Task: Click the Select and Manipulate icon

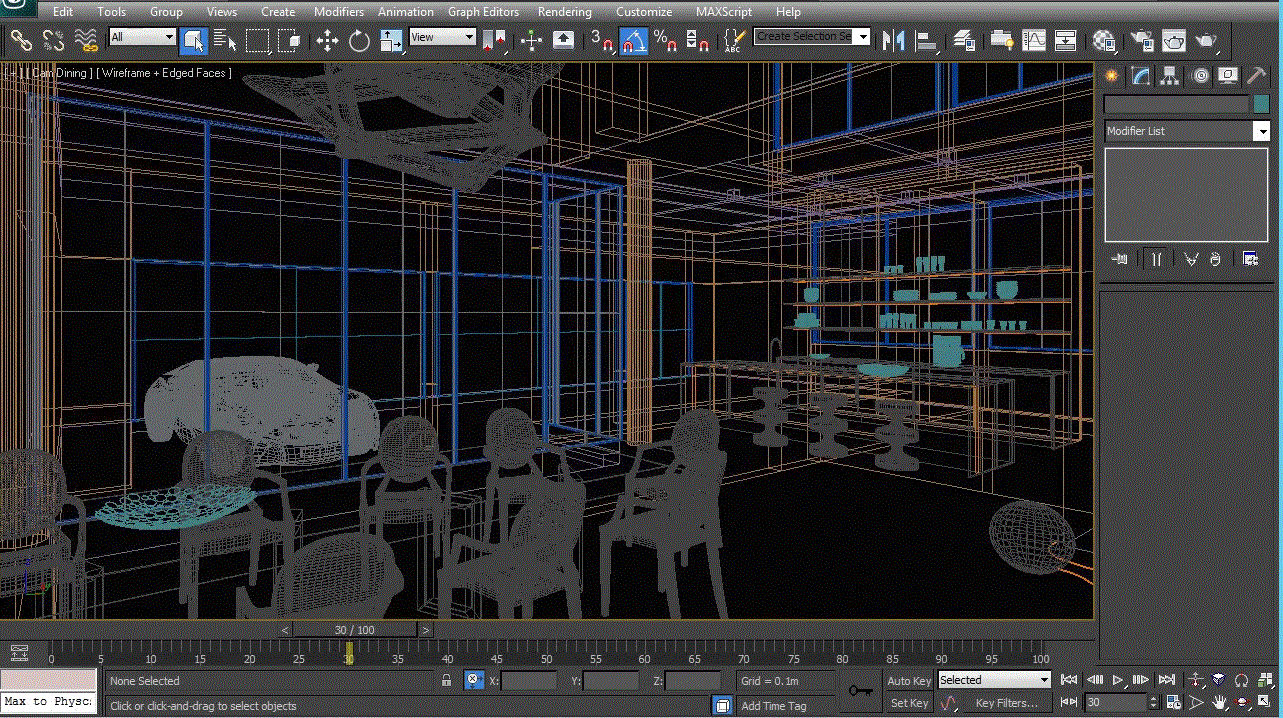Action: point(531,40)
